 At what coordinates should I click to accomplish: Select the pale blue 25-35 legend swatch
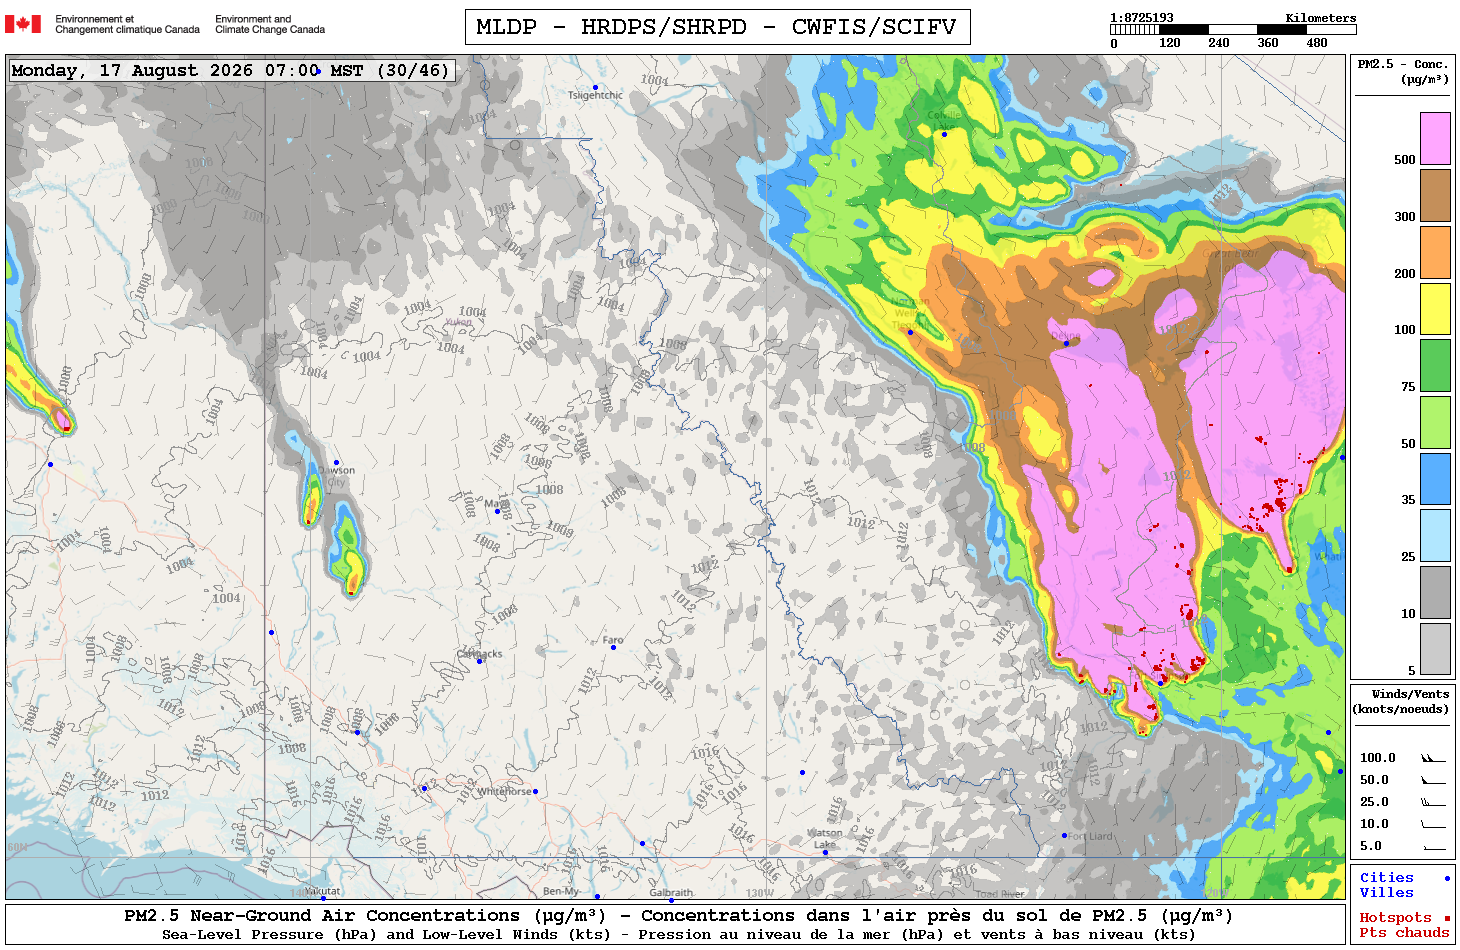1435,536
